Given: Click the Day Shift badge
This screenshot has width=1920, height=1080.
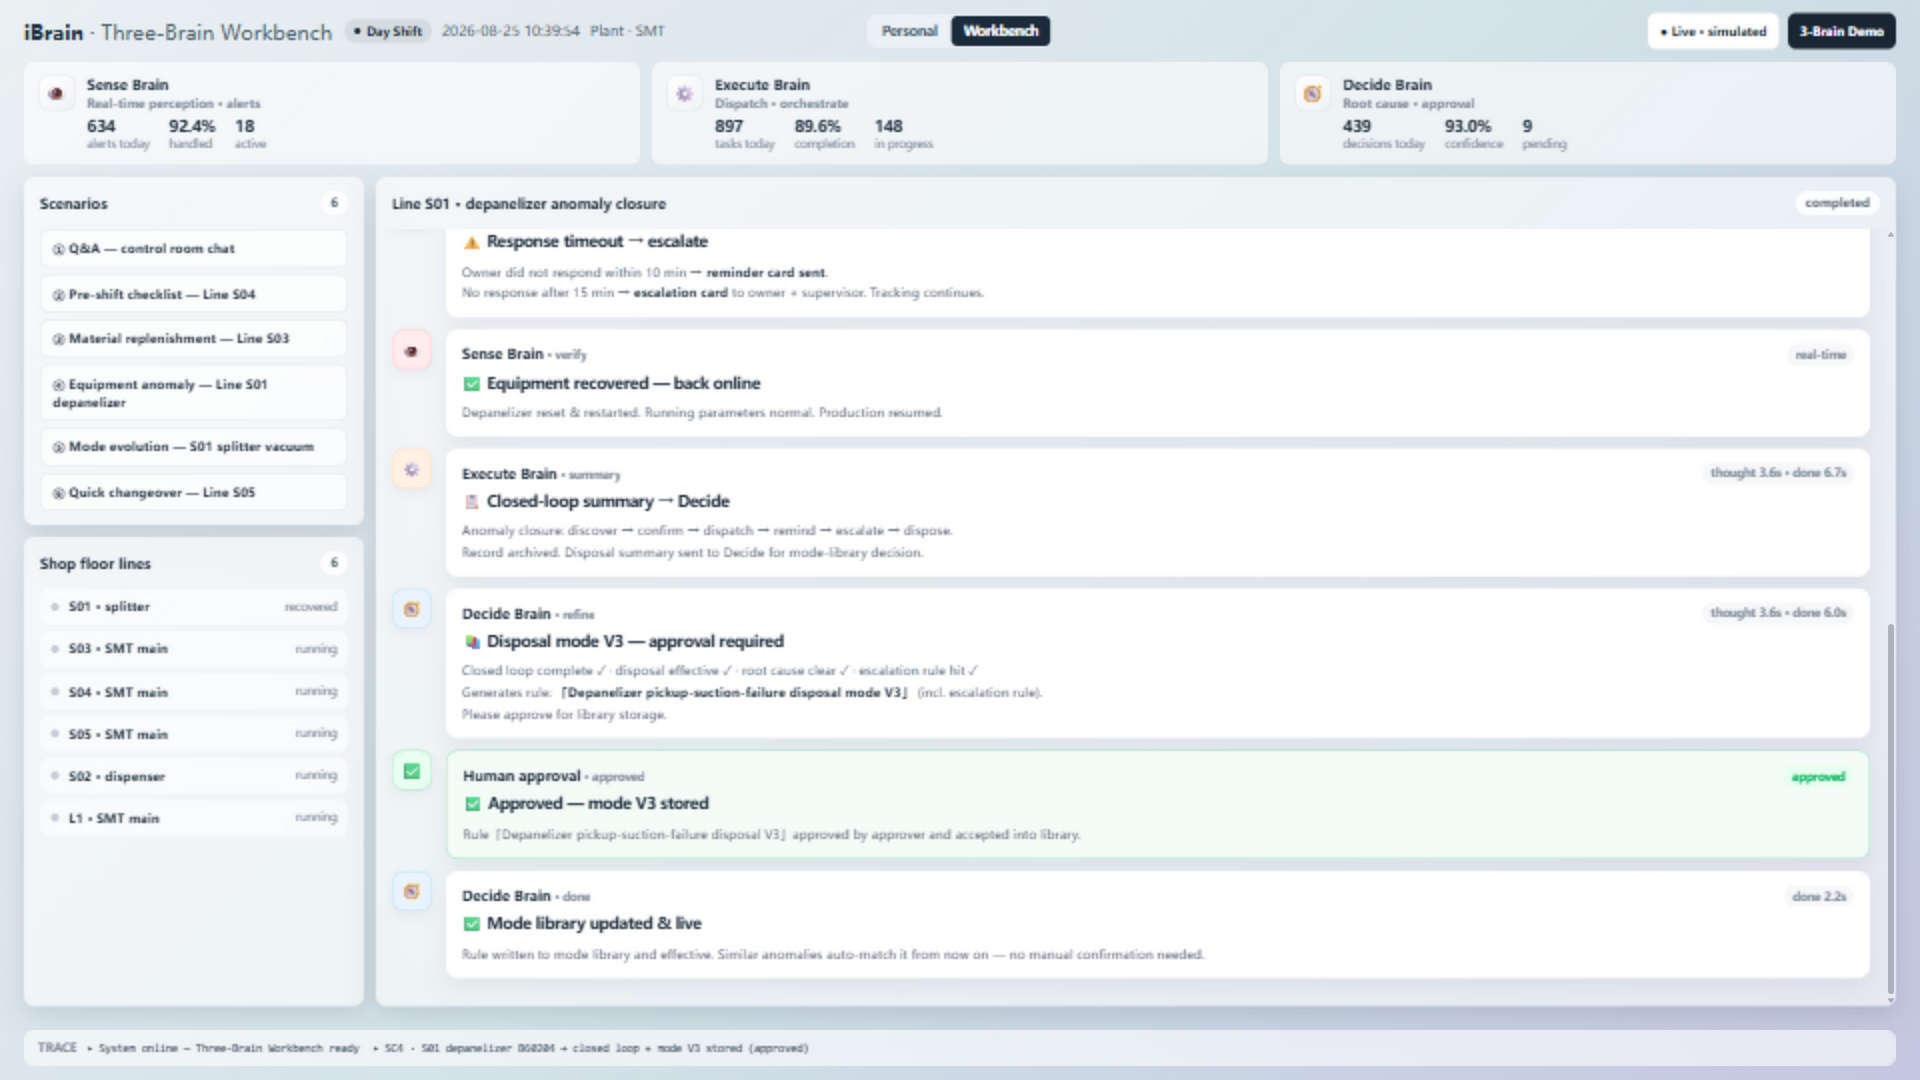Looking at the screenshot, I should click(x=388, y=31).
